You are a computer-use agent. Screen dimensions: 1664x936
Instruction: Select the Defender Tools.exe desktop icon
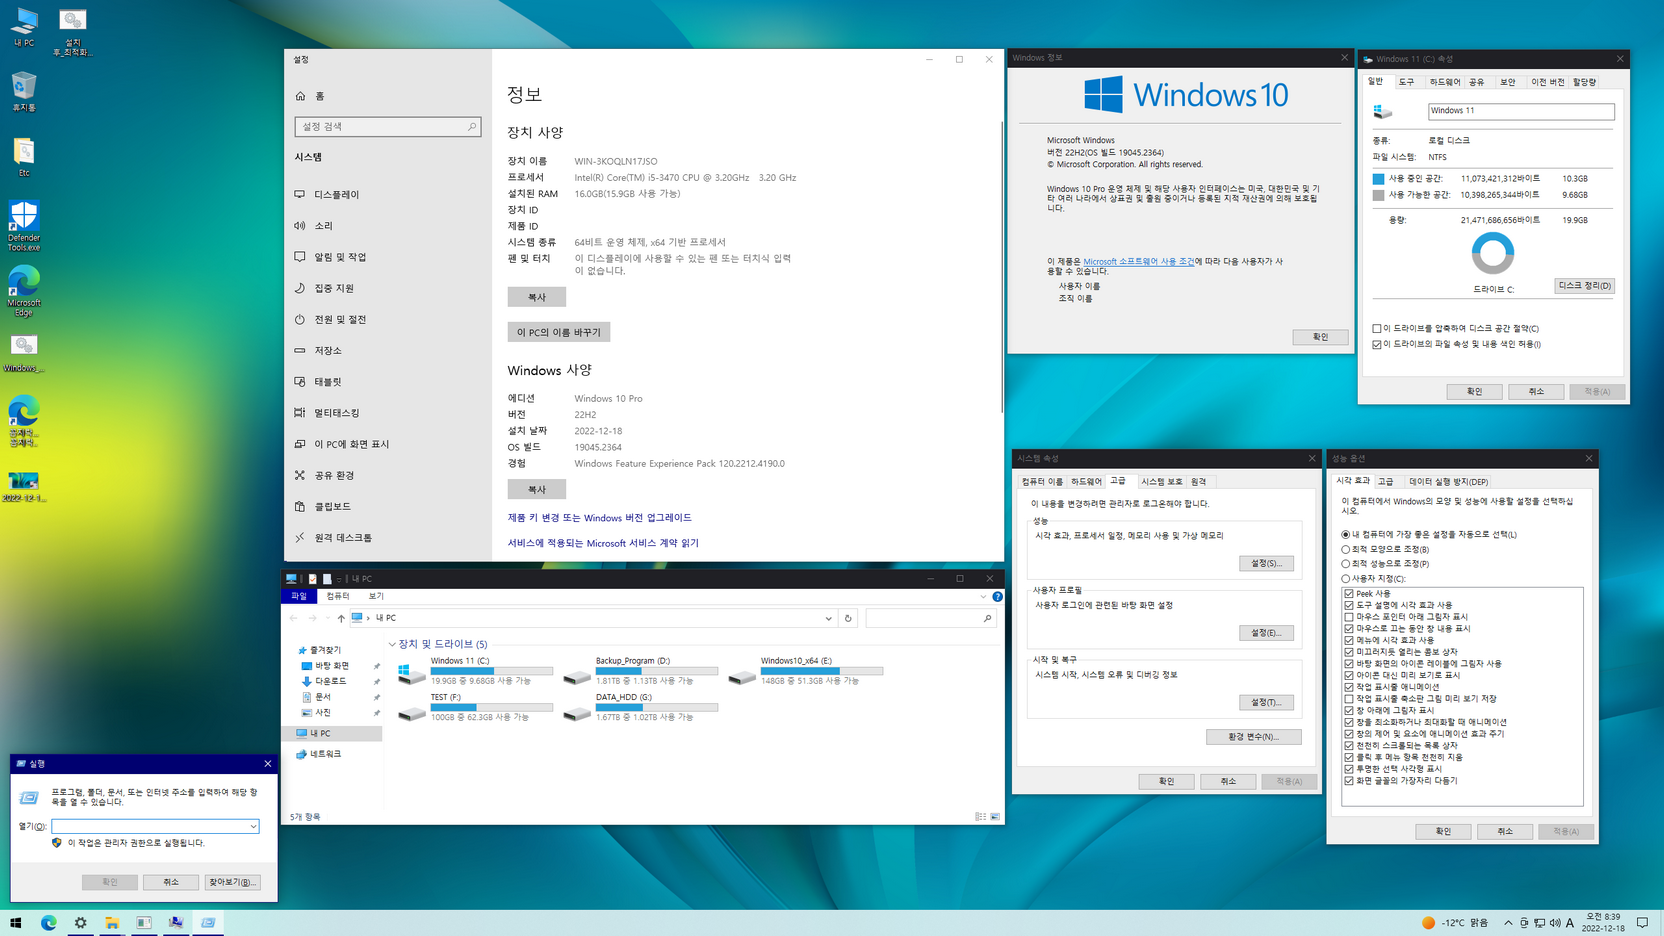pyautogui.click(x=24, y=225)
